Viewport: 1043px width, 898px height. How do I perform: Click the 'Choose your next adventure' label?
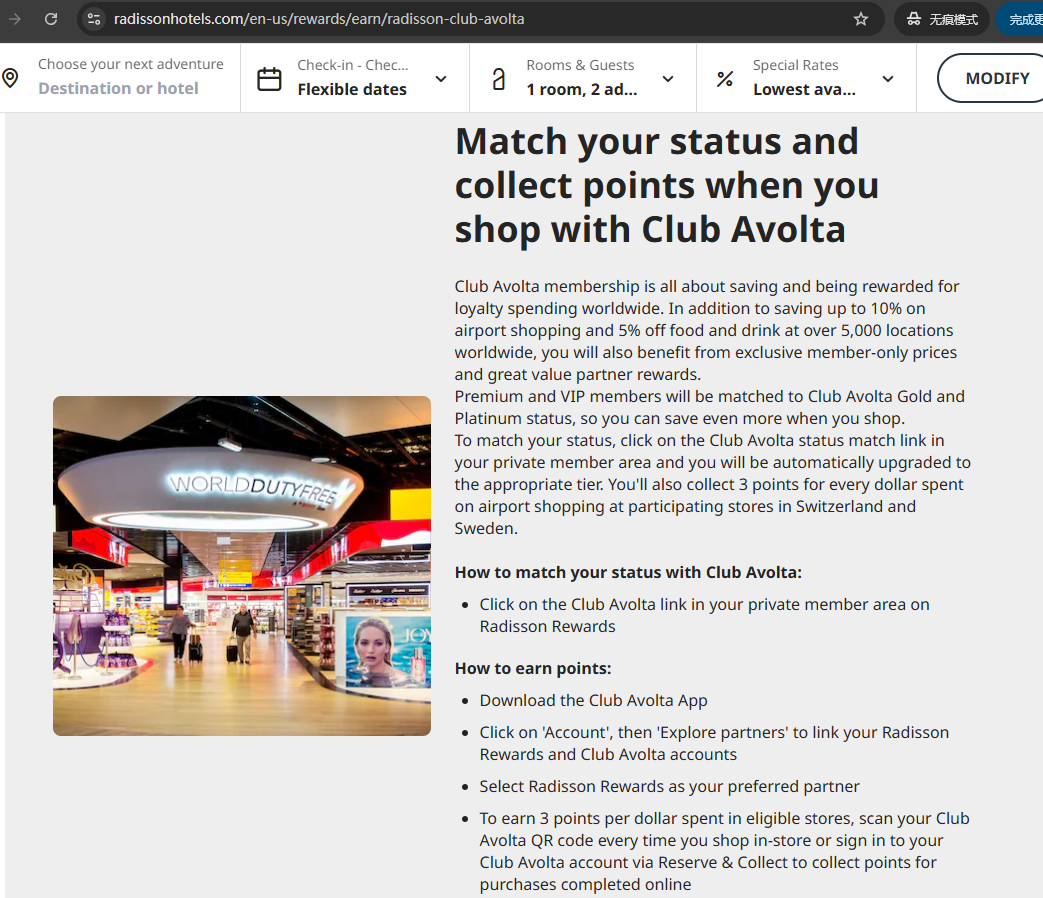coord(130,65)
